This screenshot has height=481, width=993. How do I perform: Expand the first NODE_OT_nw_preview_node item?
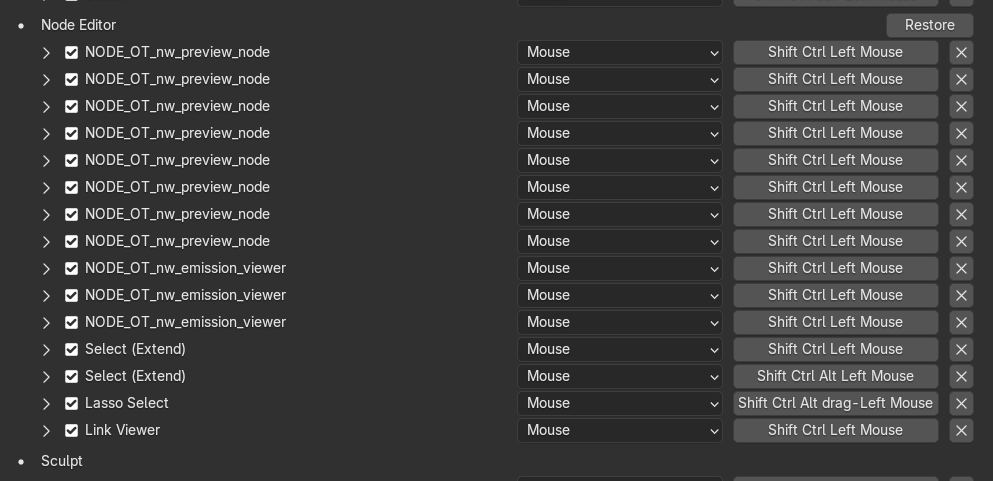[x=46, y=53]
